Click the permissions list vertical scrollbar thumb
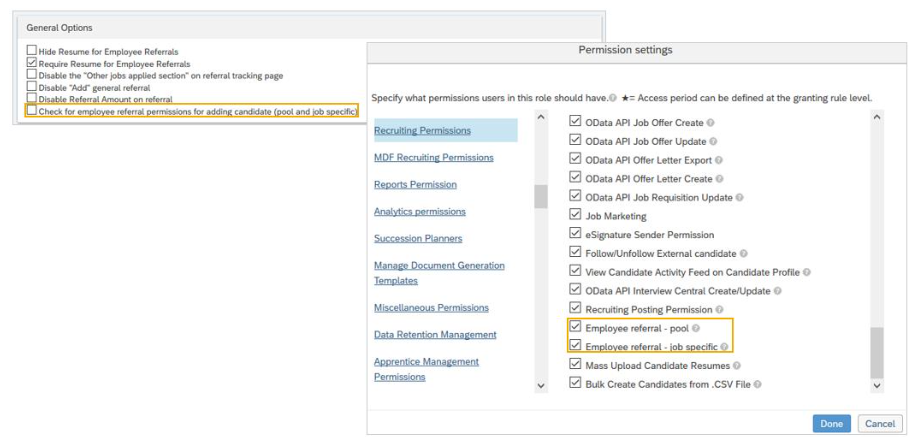 [876, 352]
